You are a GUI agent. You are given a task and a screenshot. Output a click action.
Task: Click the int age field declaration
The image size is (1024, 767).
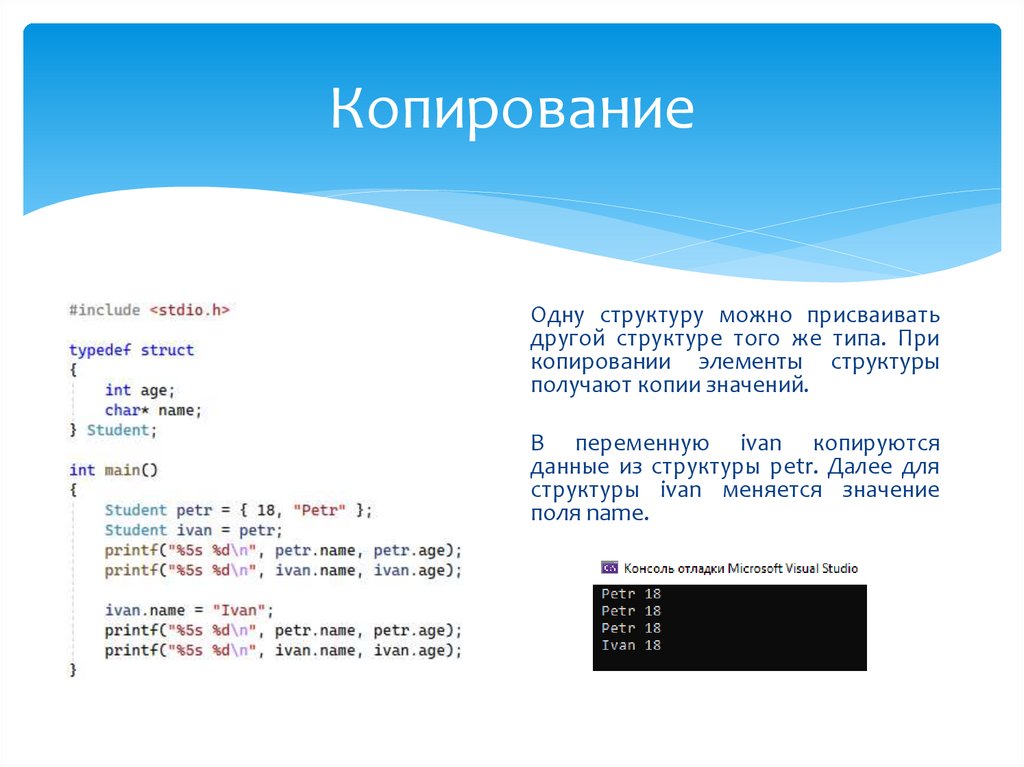click(140, 389)
